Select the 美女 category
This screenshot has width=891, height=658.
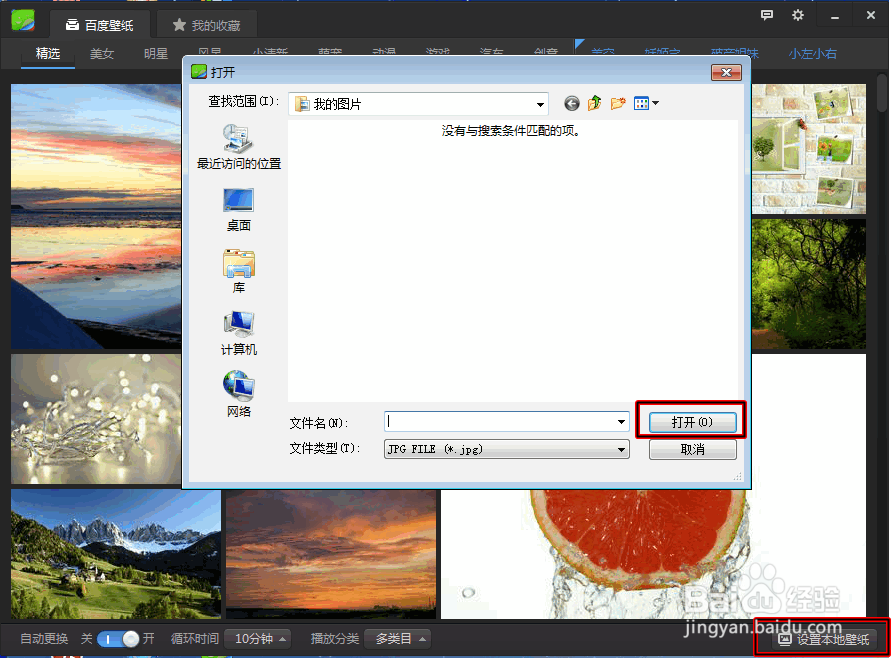(x=102, y=54)
